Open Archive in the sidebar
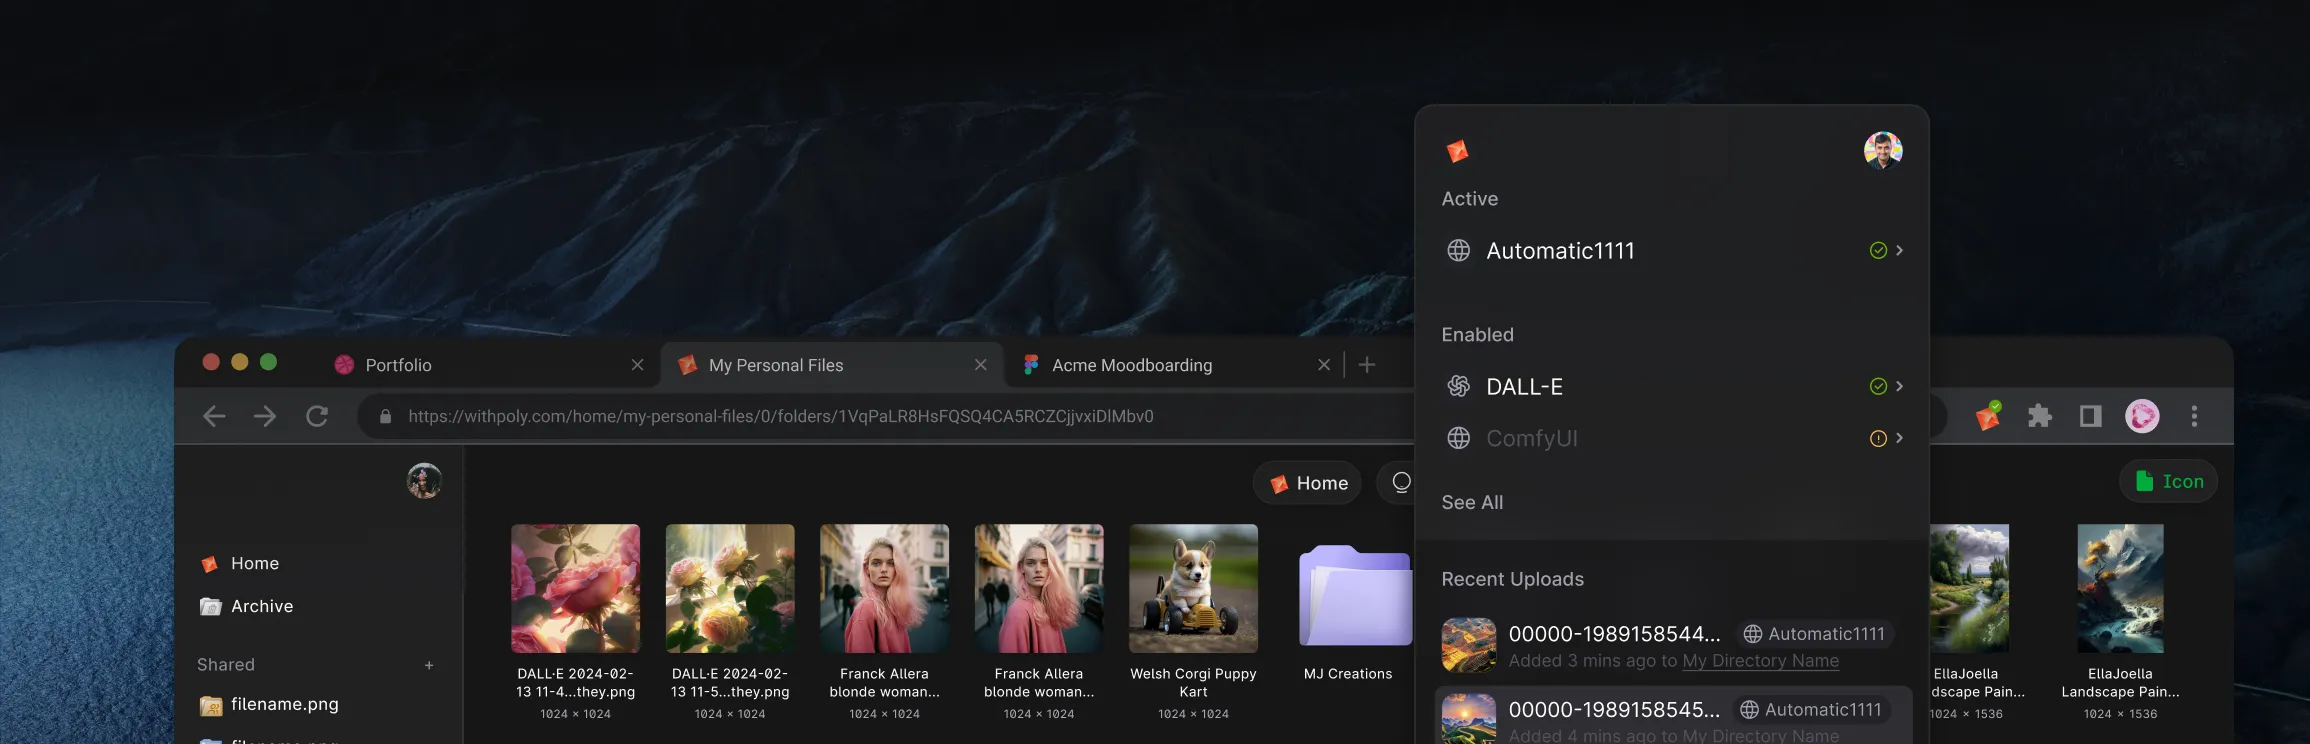Screen dimensions: 2310x744 pyautogui.click(x=247, y=607)
